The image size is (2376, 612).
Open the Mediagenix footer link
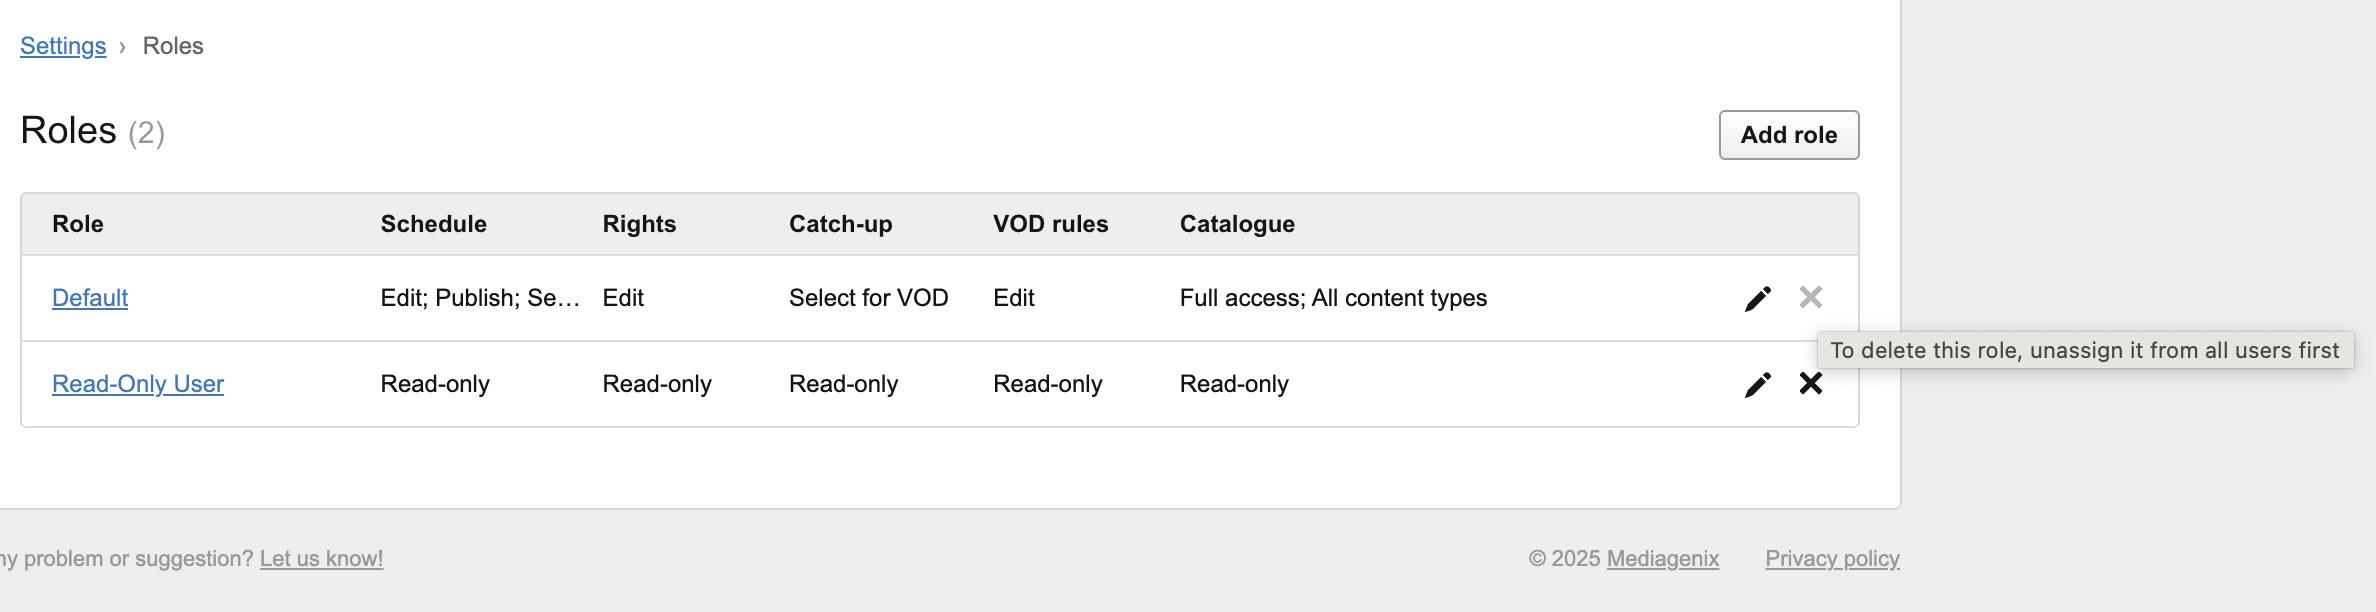click(1662, 559)
